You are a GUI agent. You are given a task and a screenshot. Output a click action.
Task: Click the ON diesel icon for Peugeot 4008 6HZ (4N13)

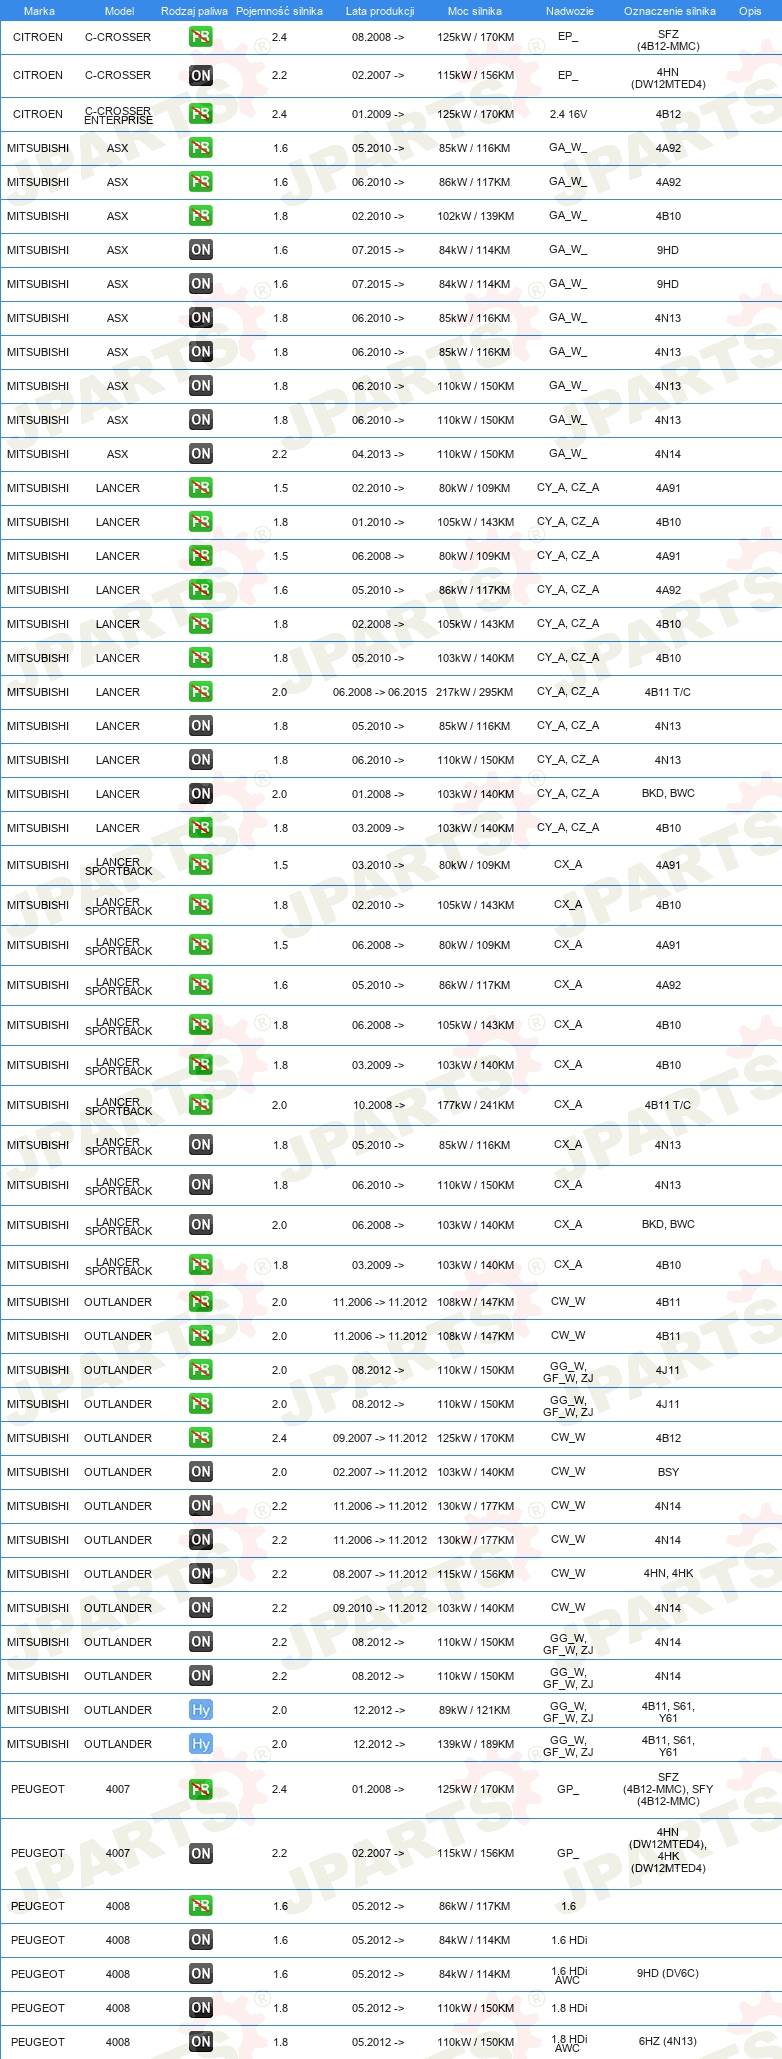click(x=201, y=2042)
